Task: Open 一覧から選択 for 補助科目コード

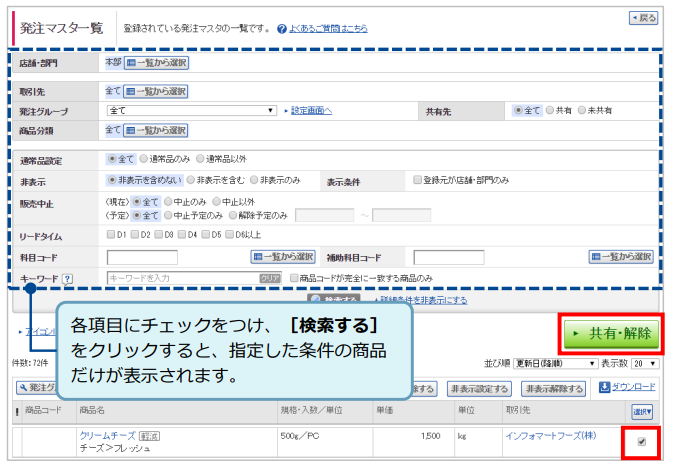Action: 621,257
